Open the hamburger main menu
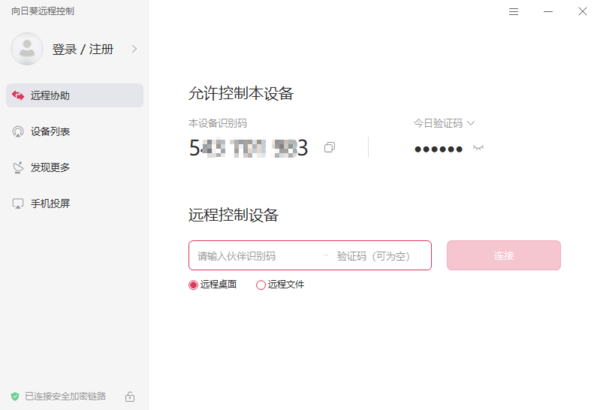 click(513, 11)
